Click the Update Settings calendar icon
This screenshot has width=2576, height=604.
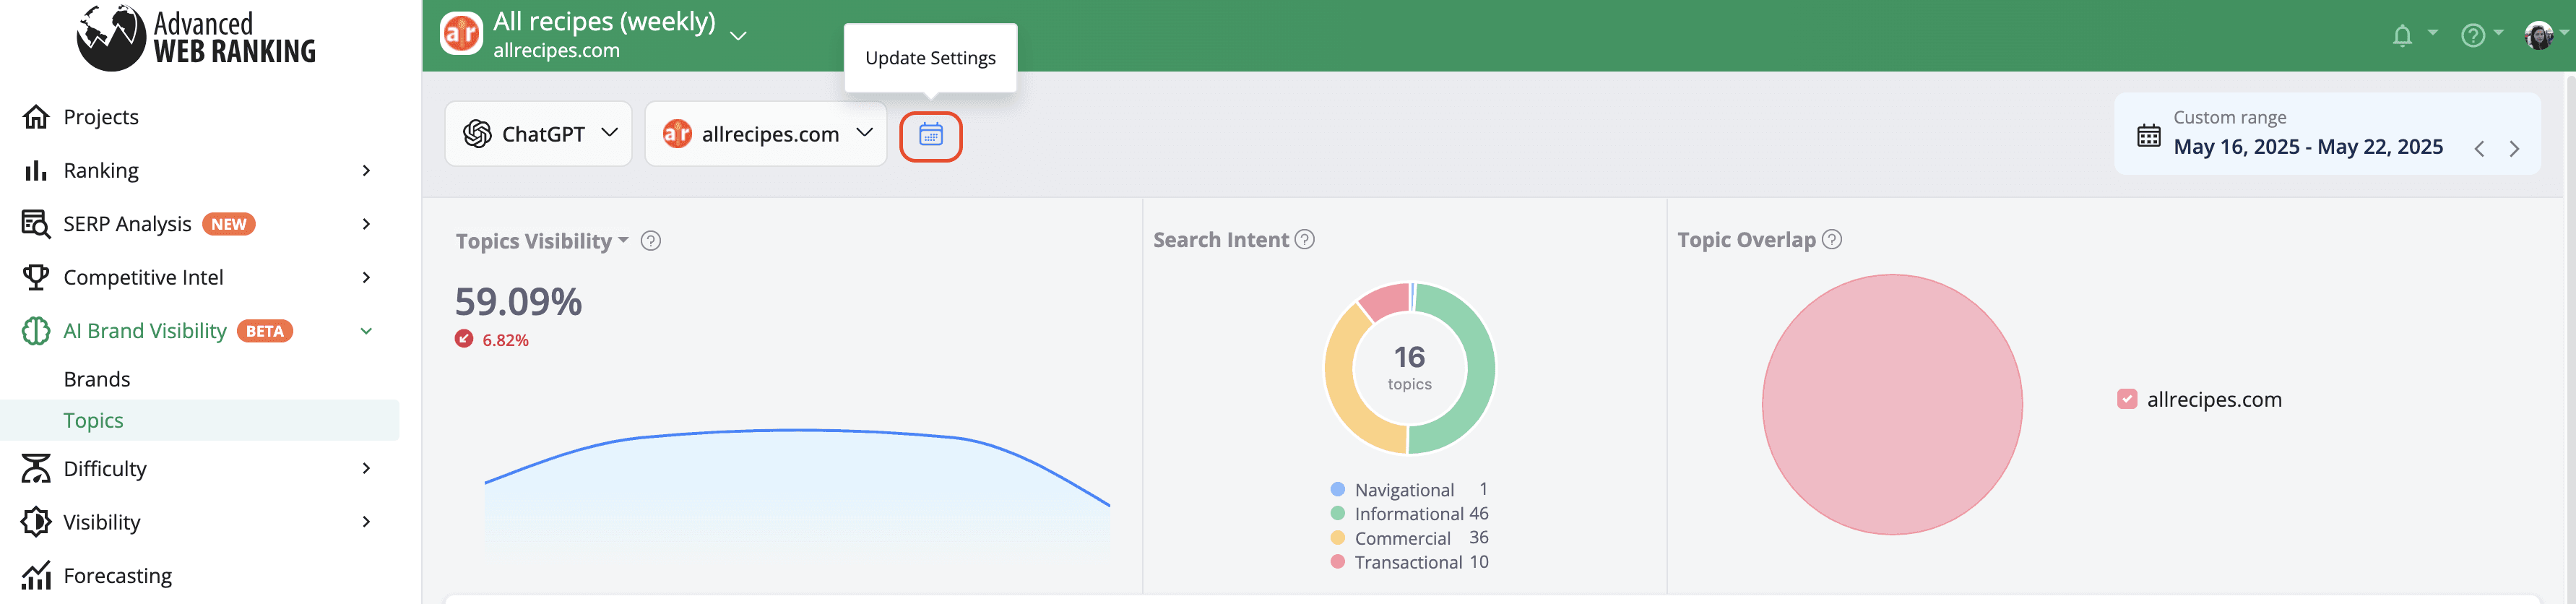[931, 136]
